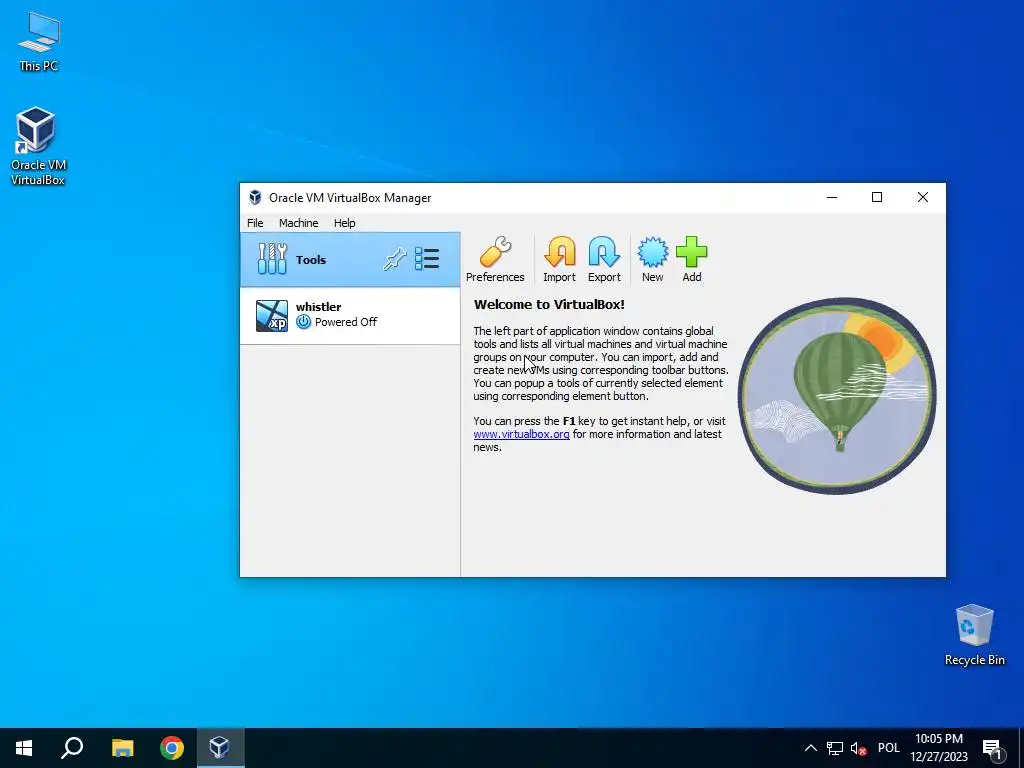Select the Recycle Bin desktop icon
This screenshot has height=768, width=1024.
974,635
